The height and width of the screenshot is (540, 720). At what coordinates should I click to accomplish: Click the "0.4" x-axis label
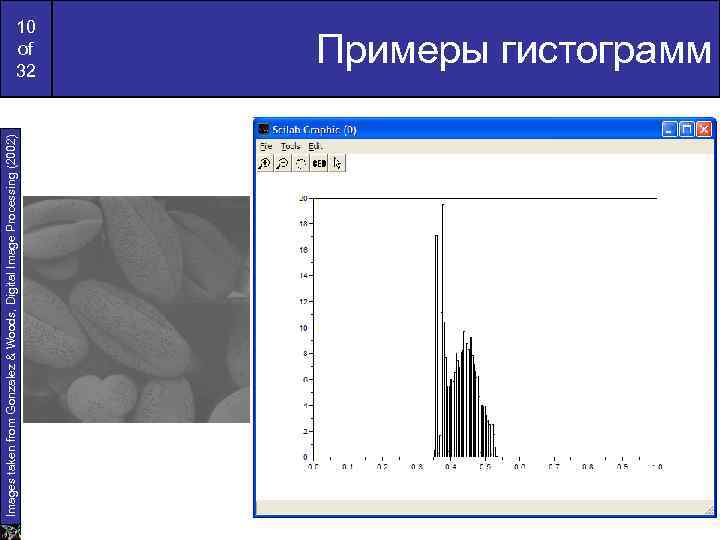(x=450, y=467)
